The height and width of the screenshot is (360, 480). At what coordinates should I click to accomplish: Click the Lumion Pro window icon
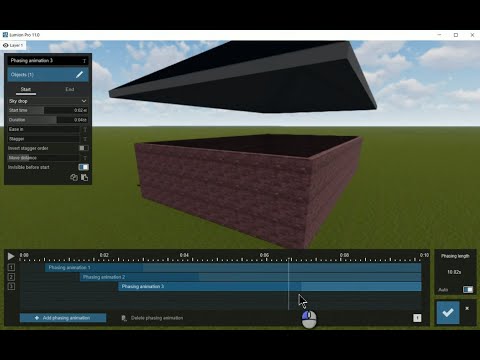[5, 35]
